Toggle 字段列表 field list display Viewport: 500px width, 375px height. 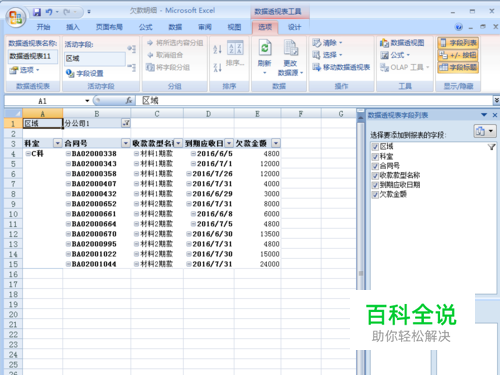[x=458, y=43]
